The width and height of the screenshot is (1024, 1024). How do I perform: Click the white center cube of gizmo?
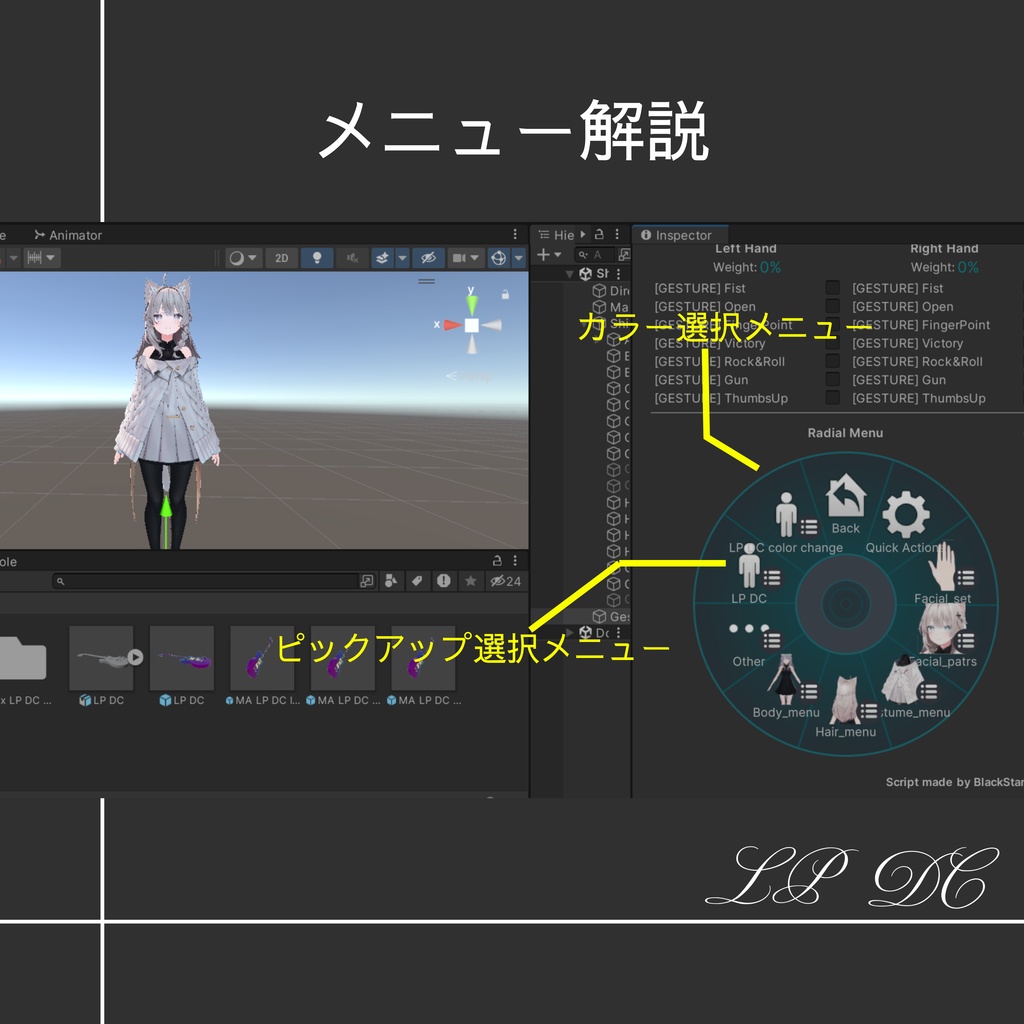(472, 325)
